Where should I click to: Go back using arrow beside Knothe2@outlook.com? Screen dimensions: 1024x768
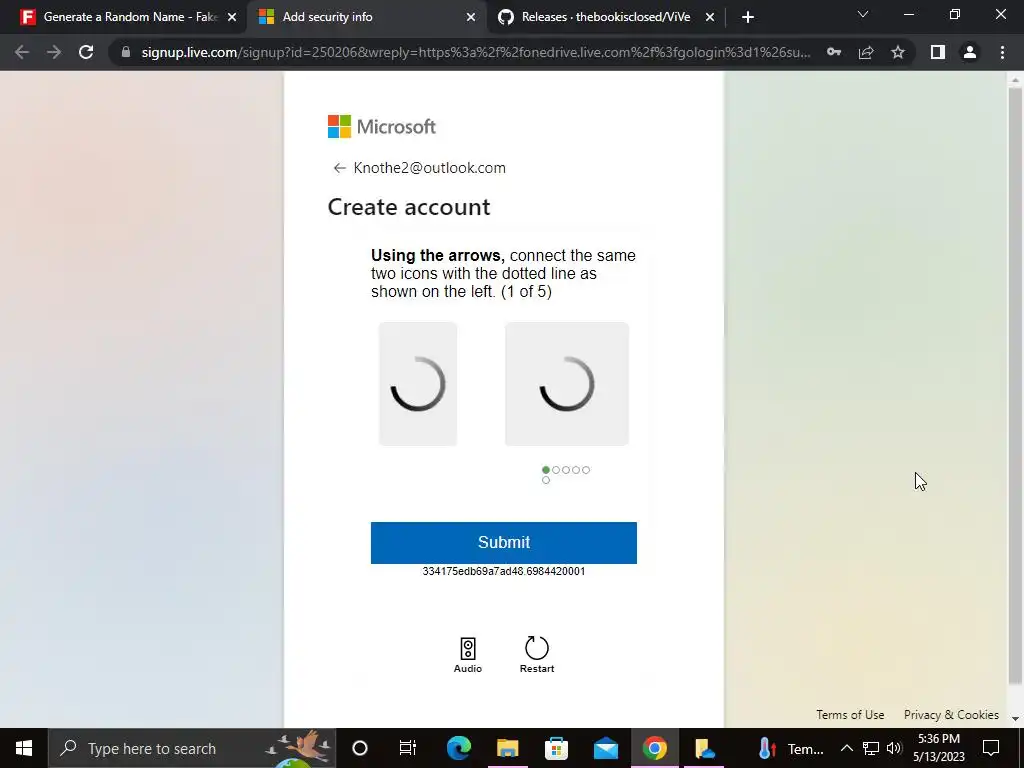(339, 168)
